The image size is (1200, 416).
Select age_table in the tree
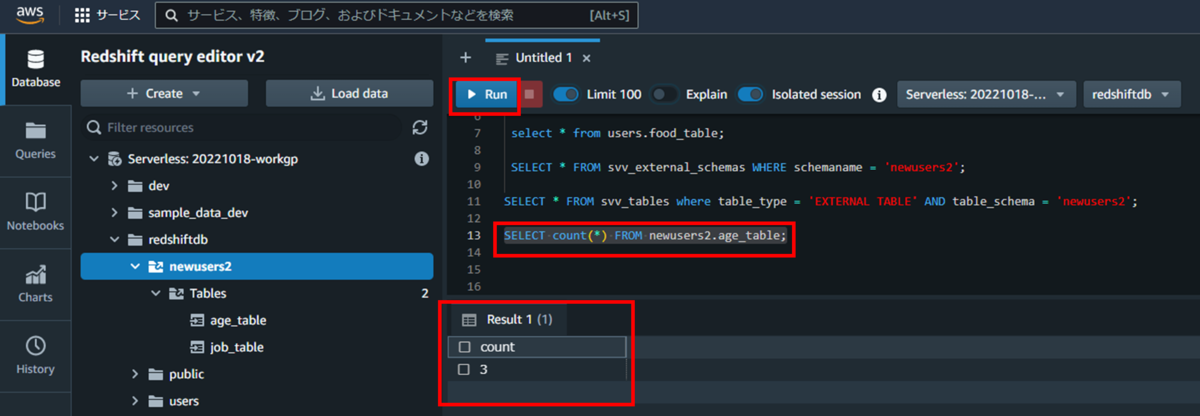coord(238,321)
